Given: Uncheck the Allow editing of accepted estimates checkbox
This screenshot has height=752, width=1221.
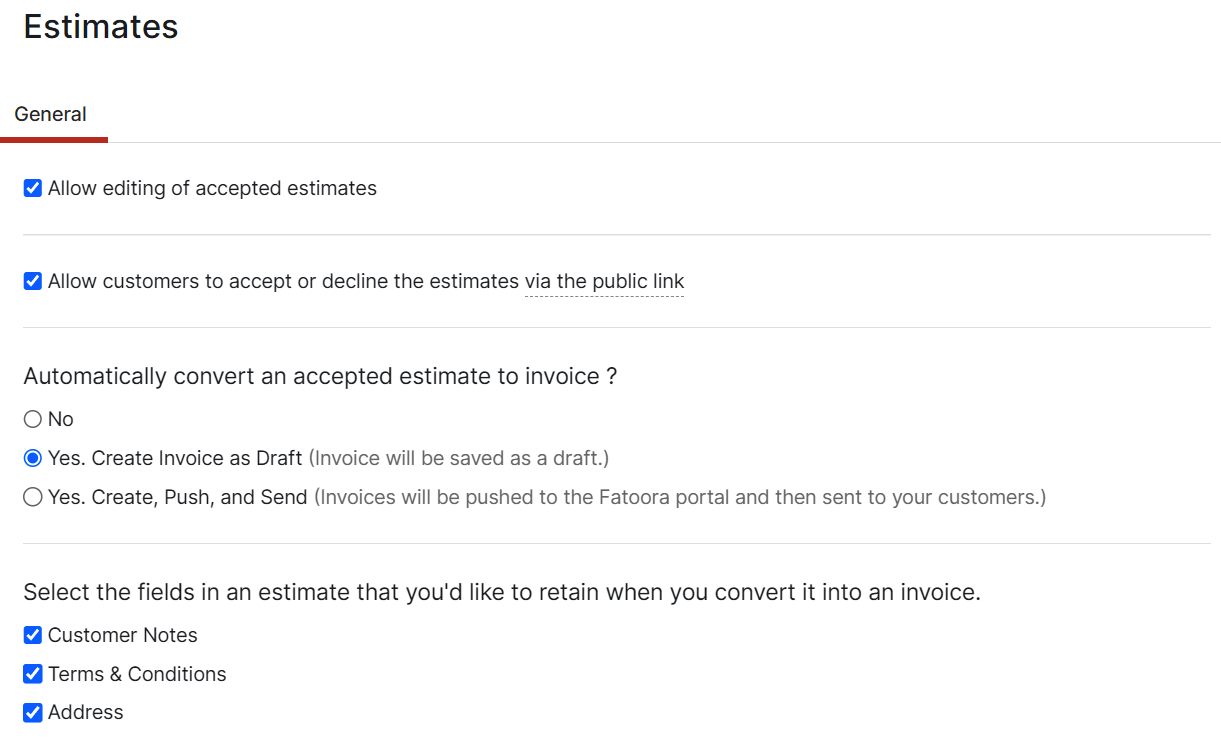Looking at the screenshot, I should pos(33,188).
